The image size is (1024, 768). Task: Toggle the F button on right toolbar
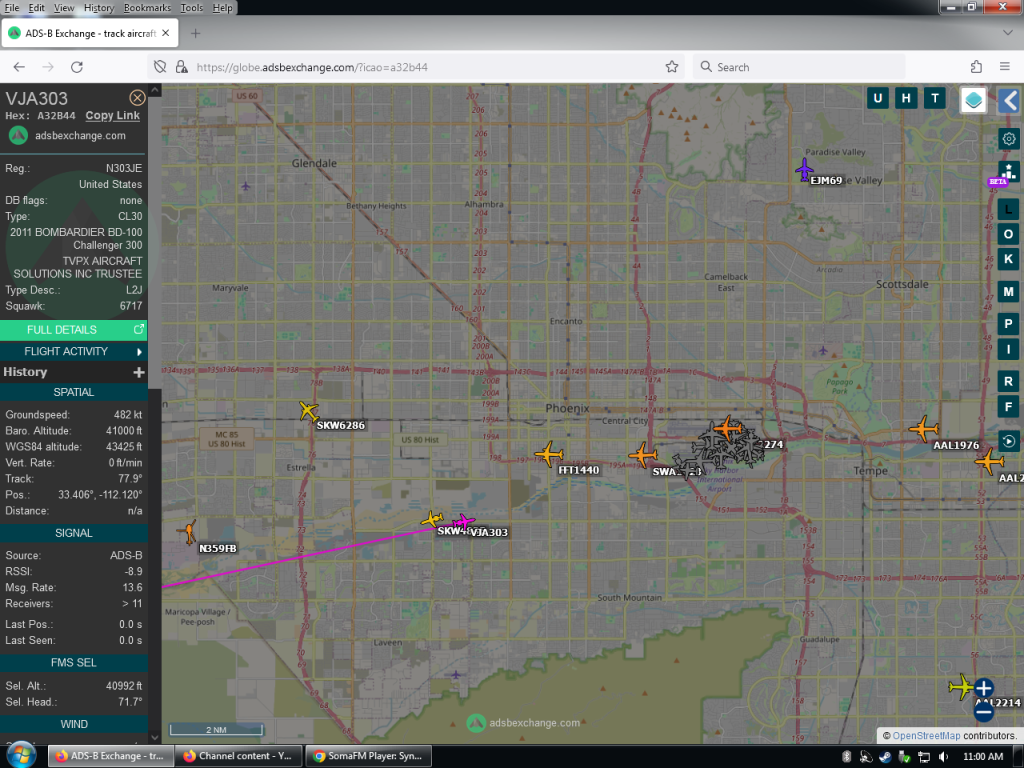[1008, 406]
